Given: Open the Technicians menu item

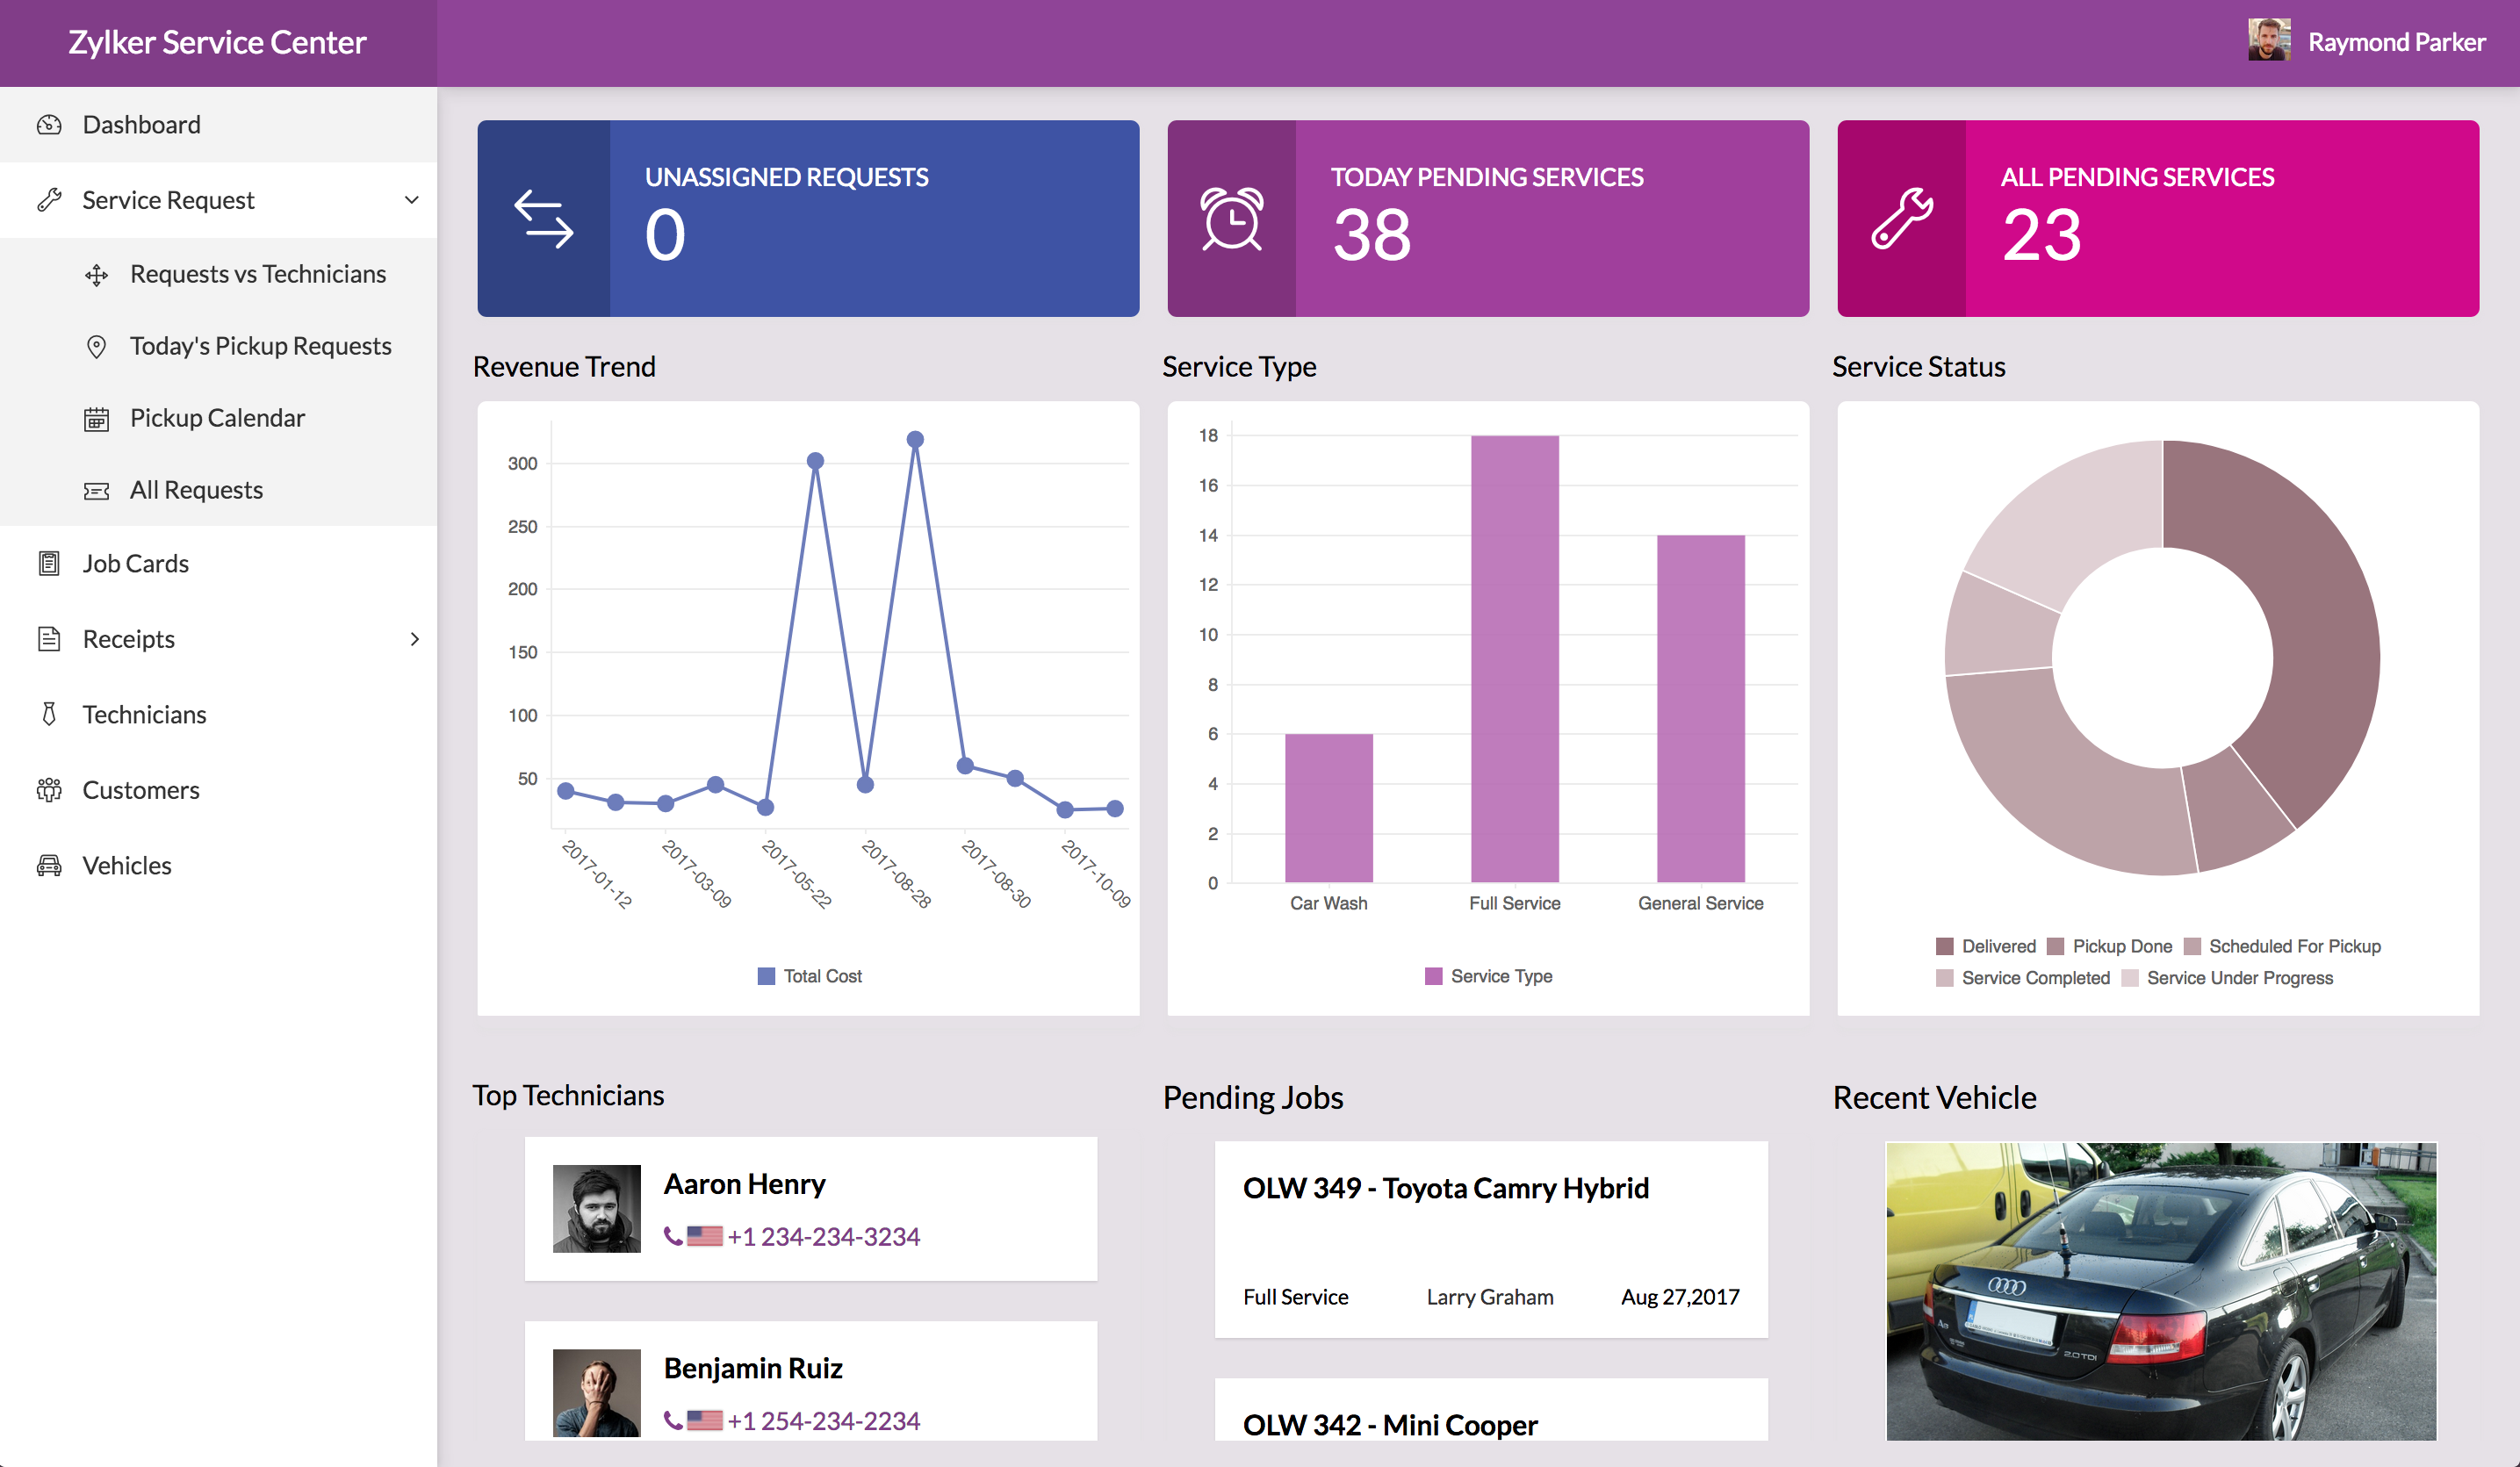Looking at the screenshot, I should (x=144, y=714).
